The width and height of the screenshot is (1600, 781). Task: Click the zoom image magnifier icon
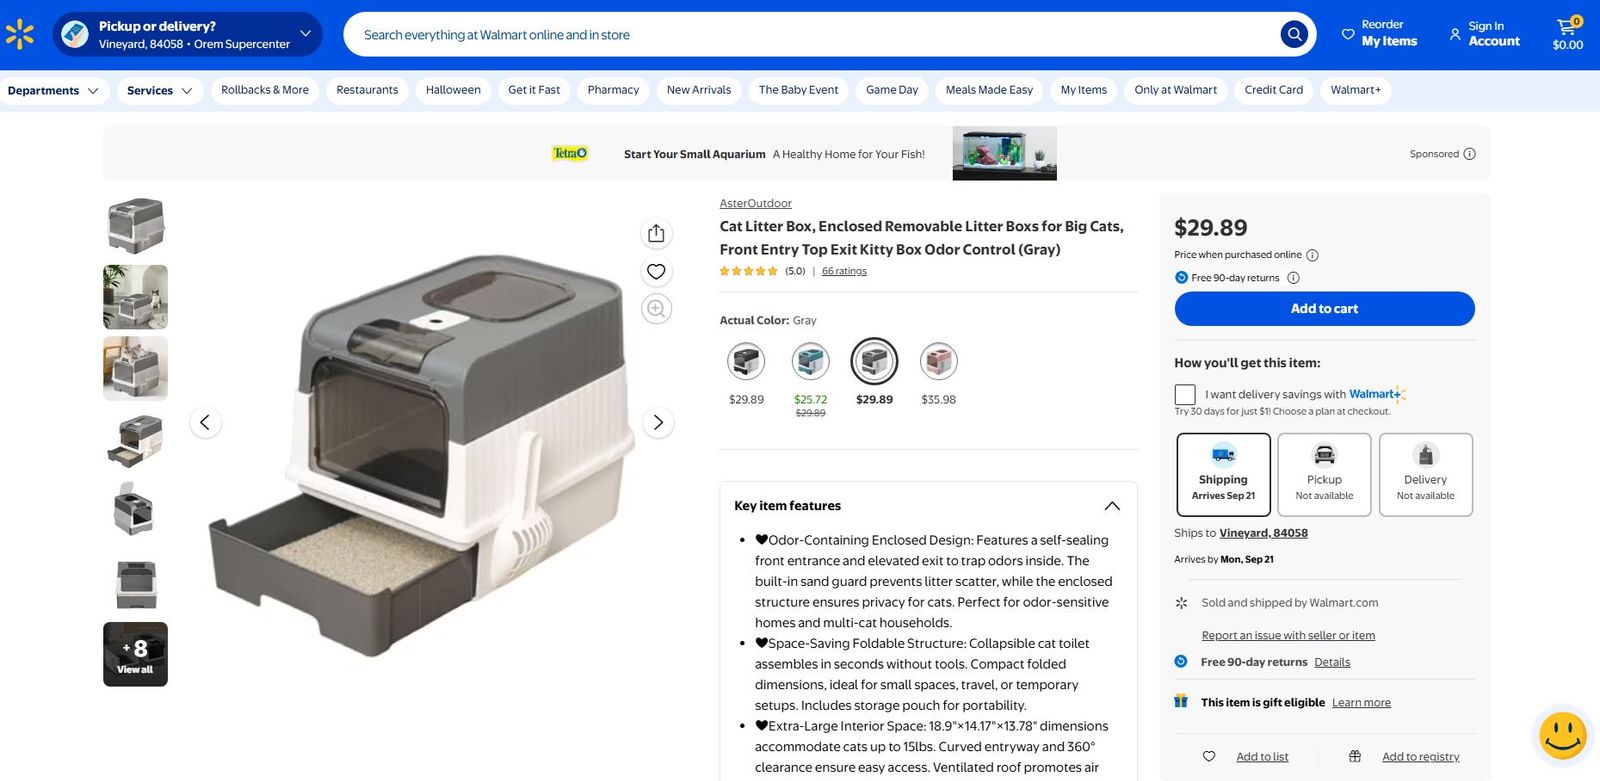click(656, 309)
